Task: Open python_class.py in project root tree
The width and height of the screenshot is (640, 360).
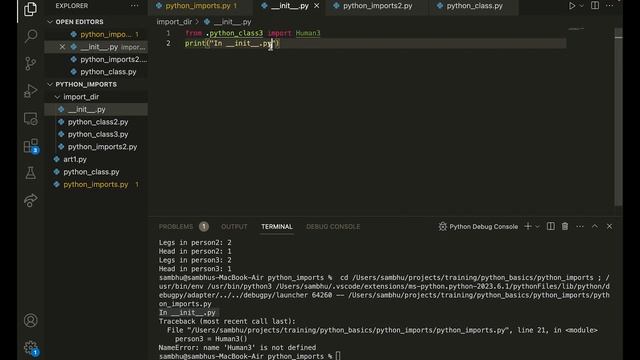Action: click(x=91, y=172)
